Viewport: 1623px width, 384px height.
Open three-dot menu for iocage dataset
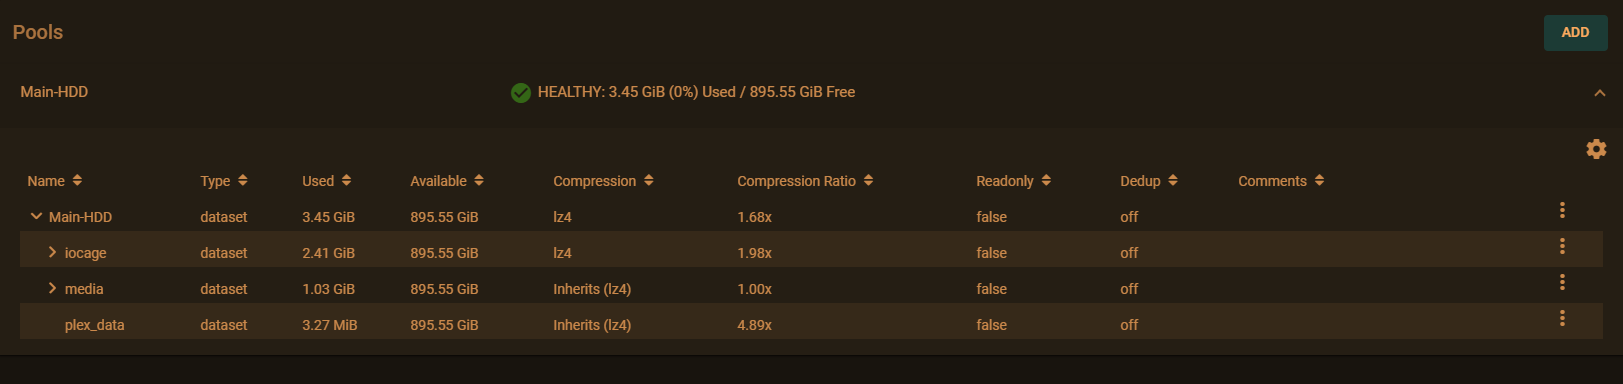click(1562, 246)
